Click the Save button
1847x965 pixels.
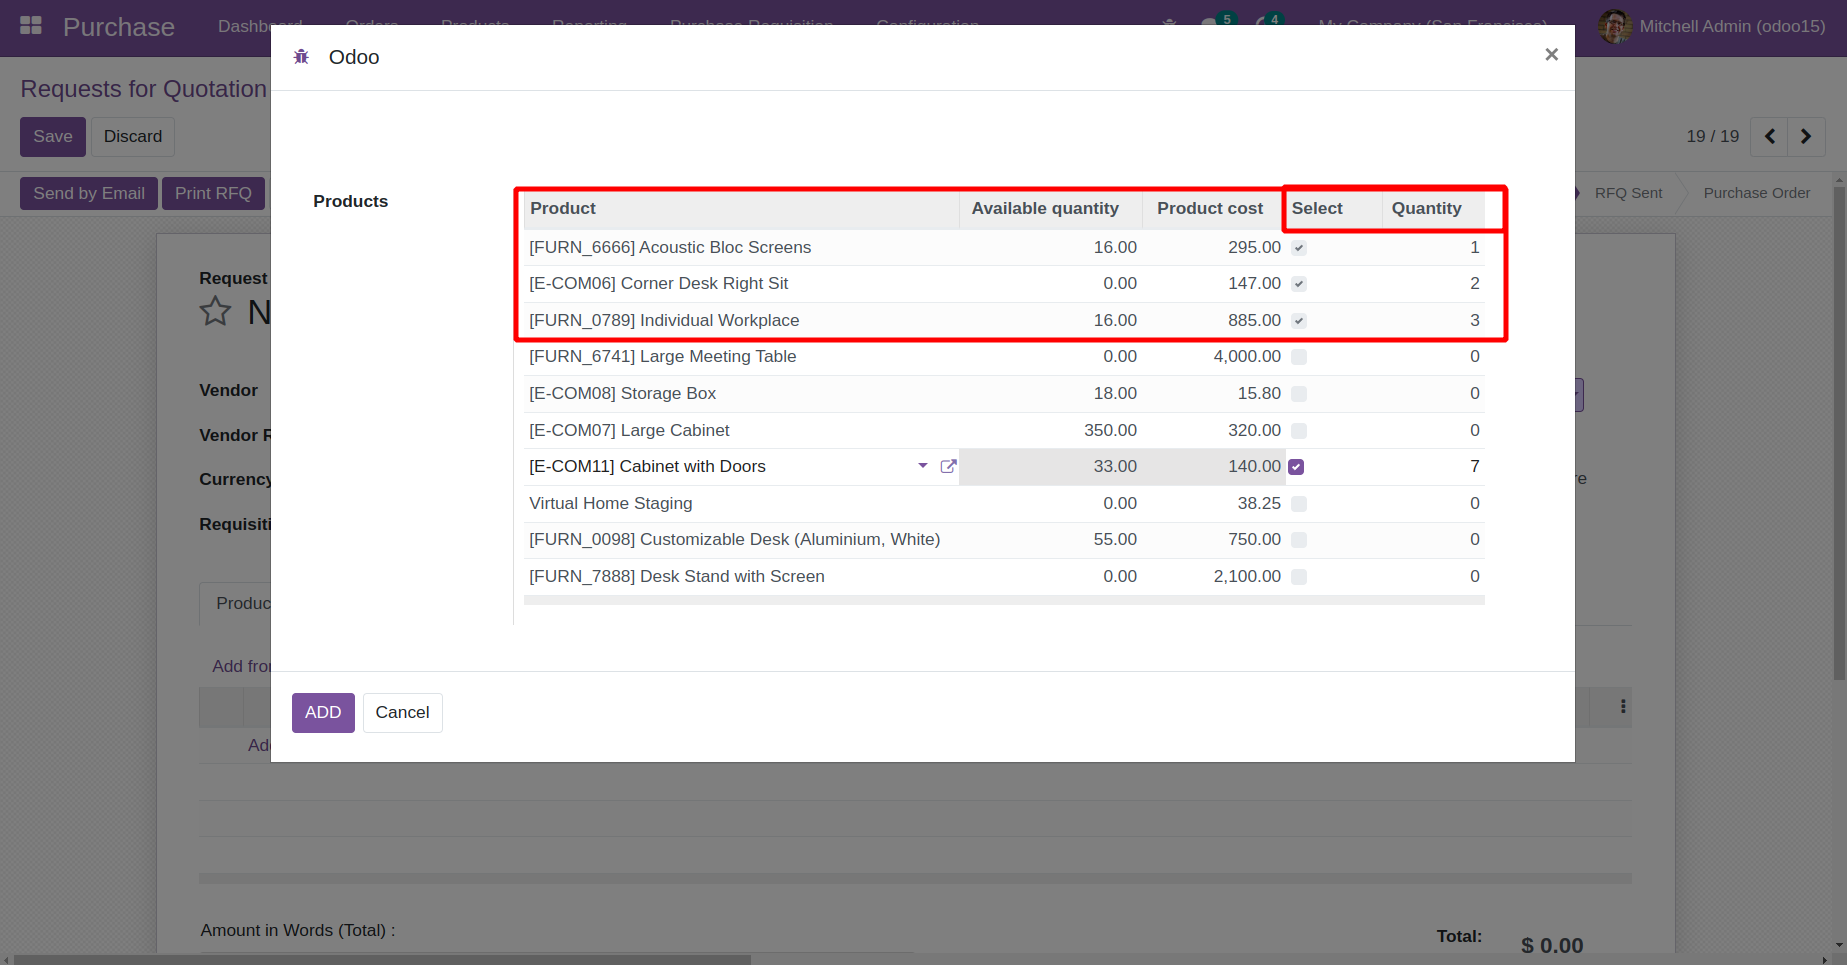pyautogui.click(x=53, y=137)
